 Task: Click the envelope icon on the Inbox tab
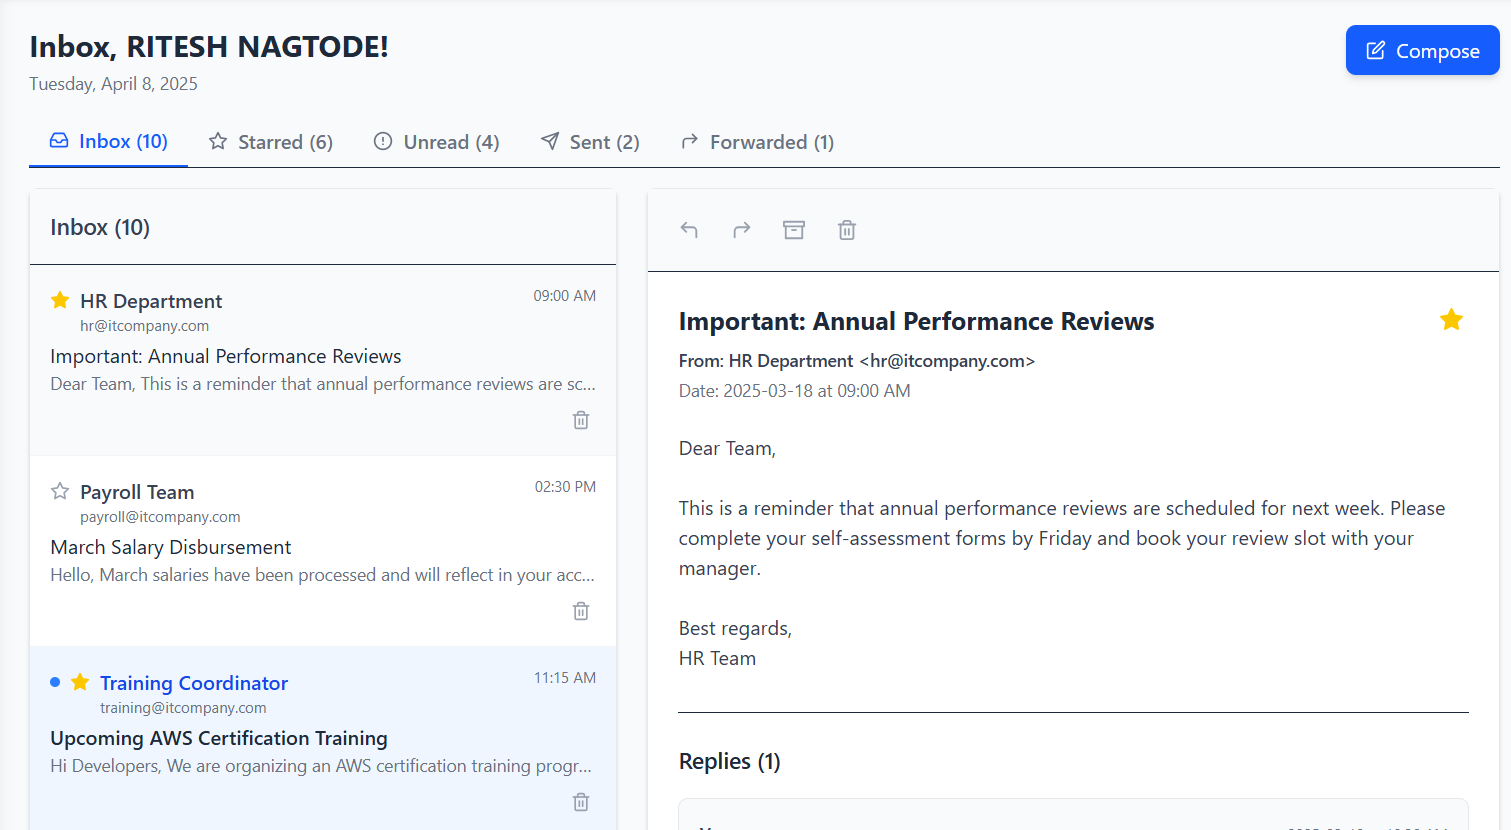point(62,140)
